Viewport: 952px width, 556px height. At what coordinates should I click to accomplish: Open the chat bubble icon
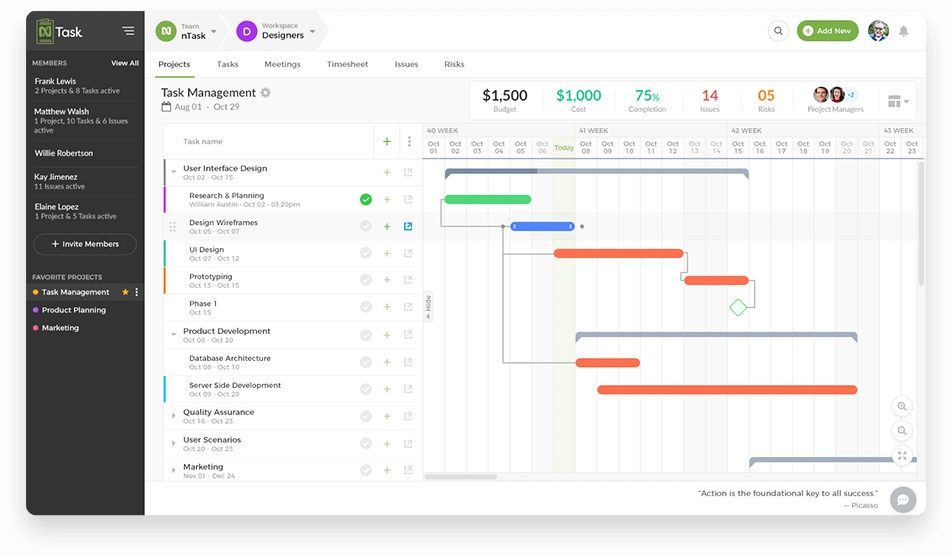coord(903,500)
